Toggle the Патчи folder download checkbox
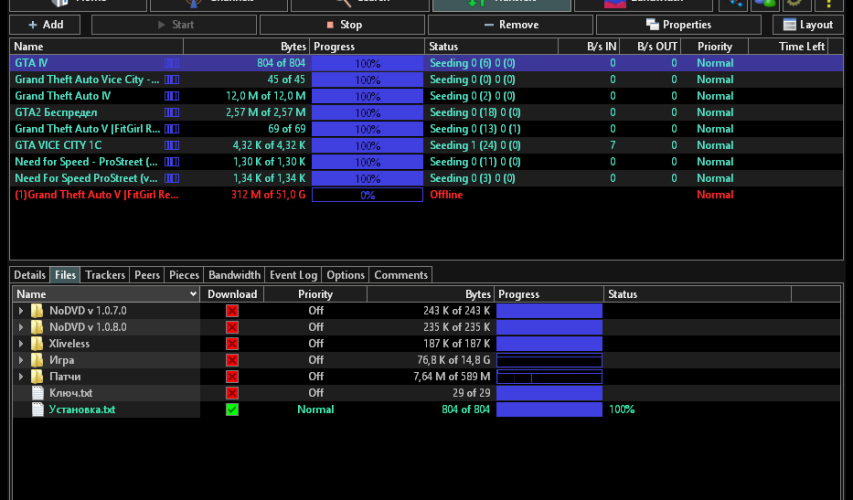The height and width of the screenshot is (500, 853). [x=232, y=376]
